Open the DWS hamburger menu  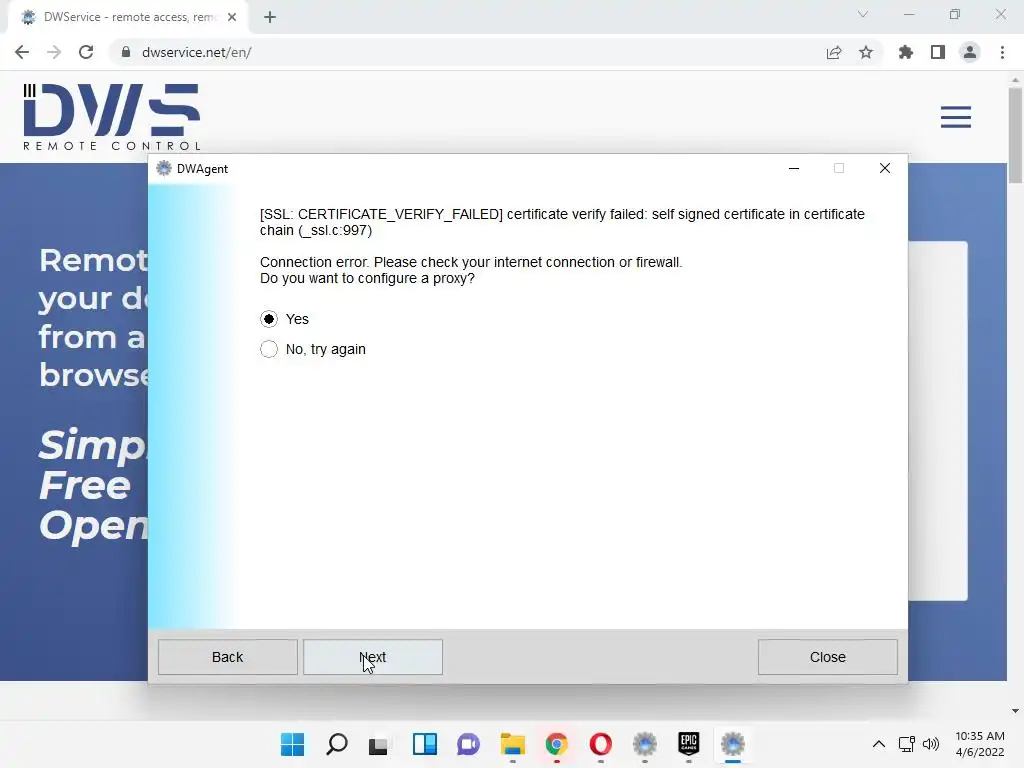[955, 118]
